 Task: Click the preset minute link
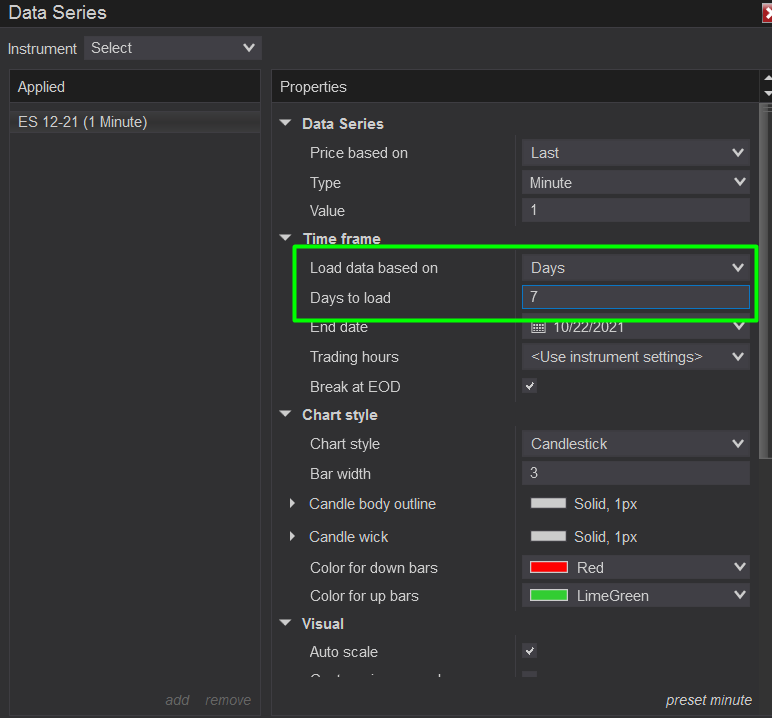709,700
